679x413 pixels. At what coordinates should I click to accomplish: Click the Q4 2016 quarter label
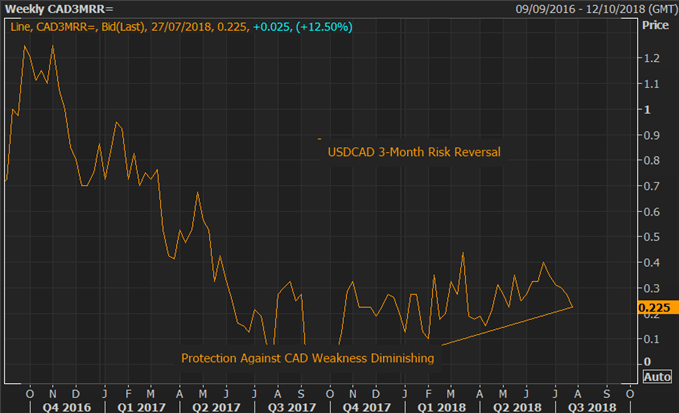pos(67,407)
